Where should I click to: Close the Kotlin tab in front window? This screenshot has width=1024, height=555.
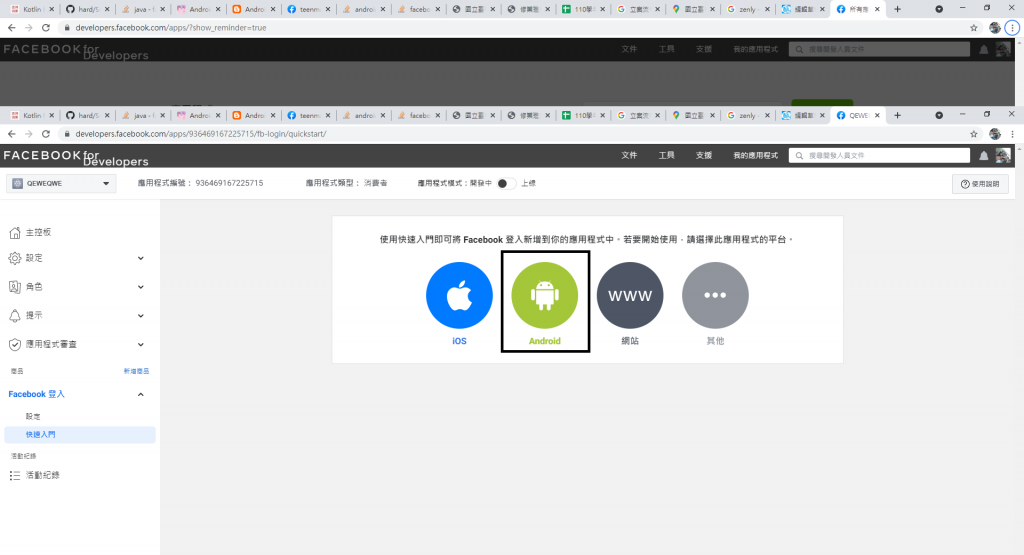pyautogui.click(x=52, y=116)
